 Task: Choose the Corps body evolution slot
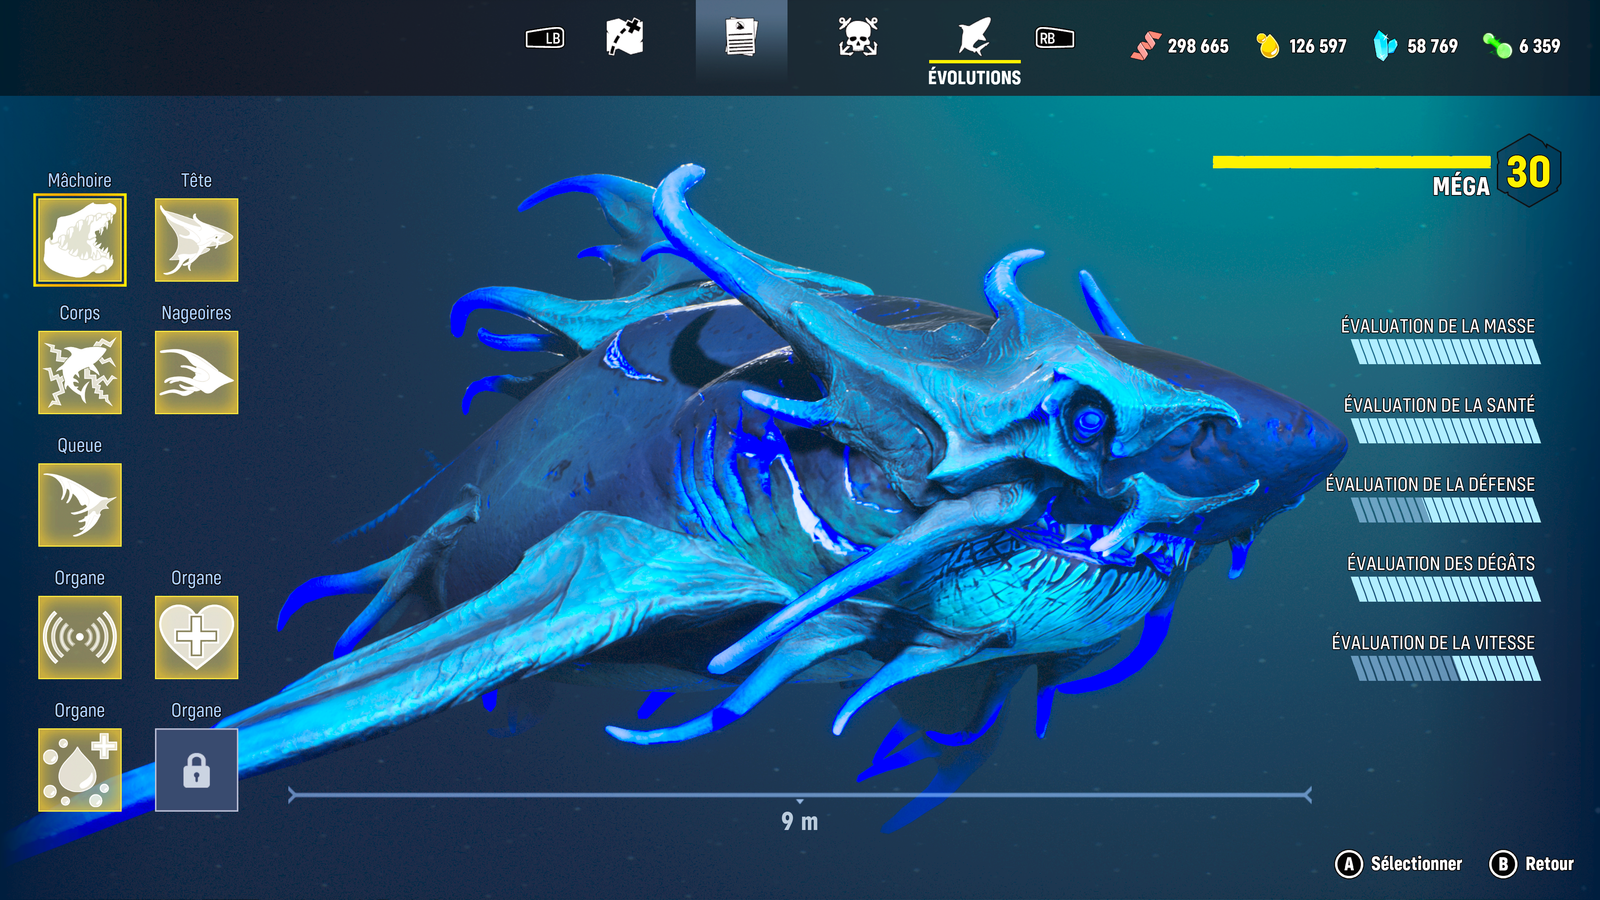click(80, 372)
